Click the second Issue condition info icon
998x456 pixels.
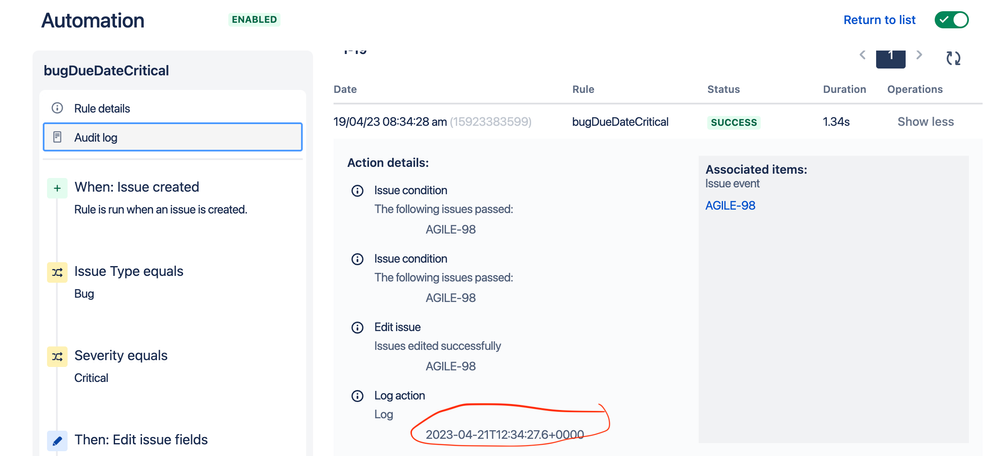point(358,259)
